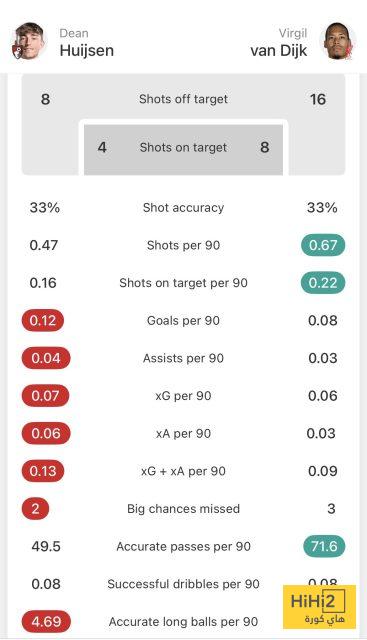This screenshot has height=640, width=367.
Task: Tap the red 0.06 xA per 90 badge
Action: coord(46,433)
